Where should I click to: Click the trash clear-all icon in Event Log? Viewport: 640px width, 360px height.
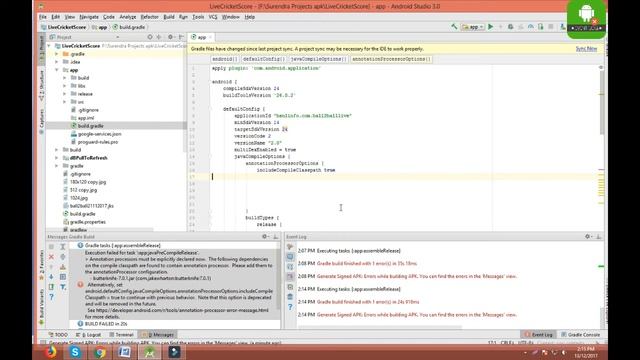point(290,297)
